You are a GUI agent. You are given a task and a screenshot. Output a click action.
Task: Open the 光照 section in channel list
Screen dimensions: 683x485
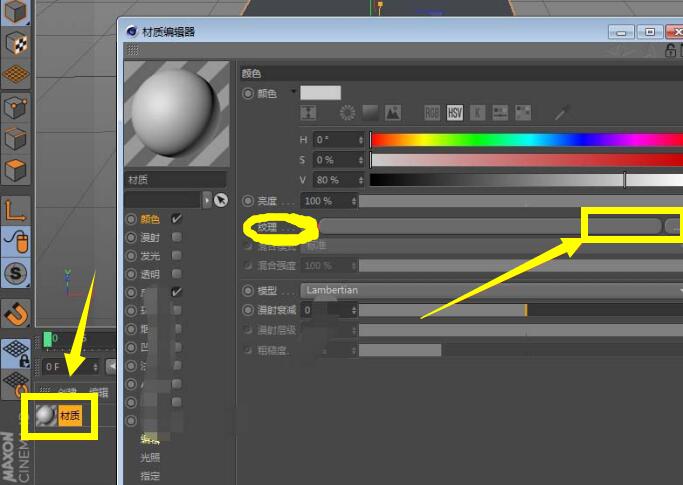tap(150, 457)
